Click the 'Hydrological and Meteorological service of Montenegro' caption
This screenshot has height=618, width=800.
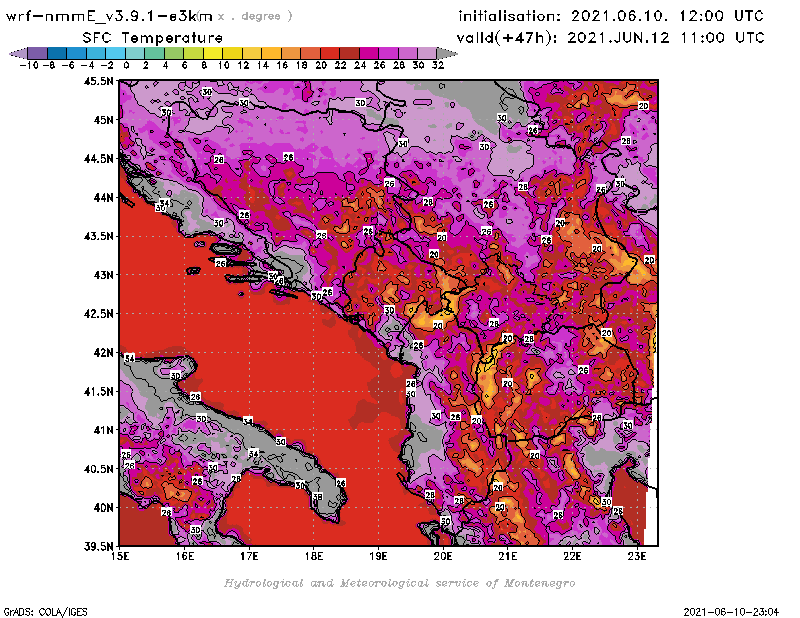[x=399, y=583]
